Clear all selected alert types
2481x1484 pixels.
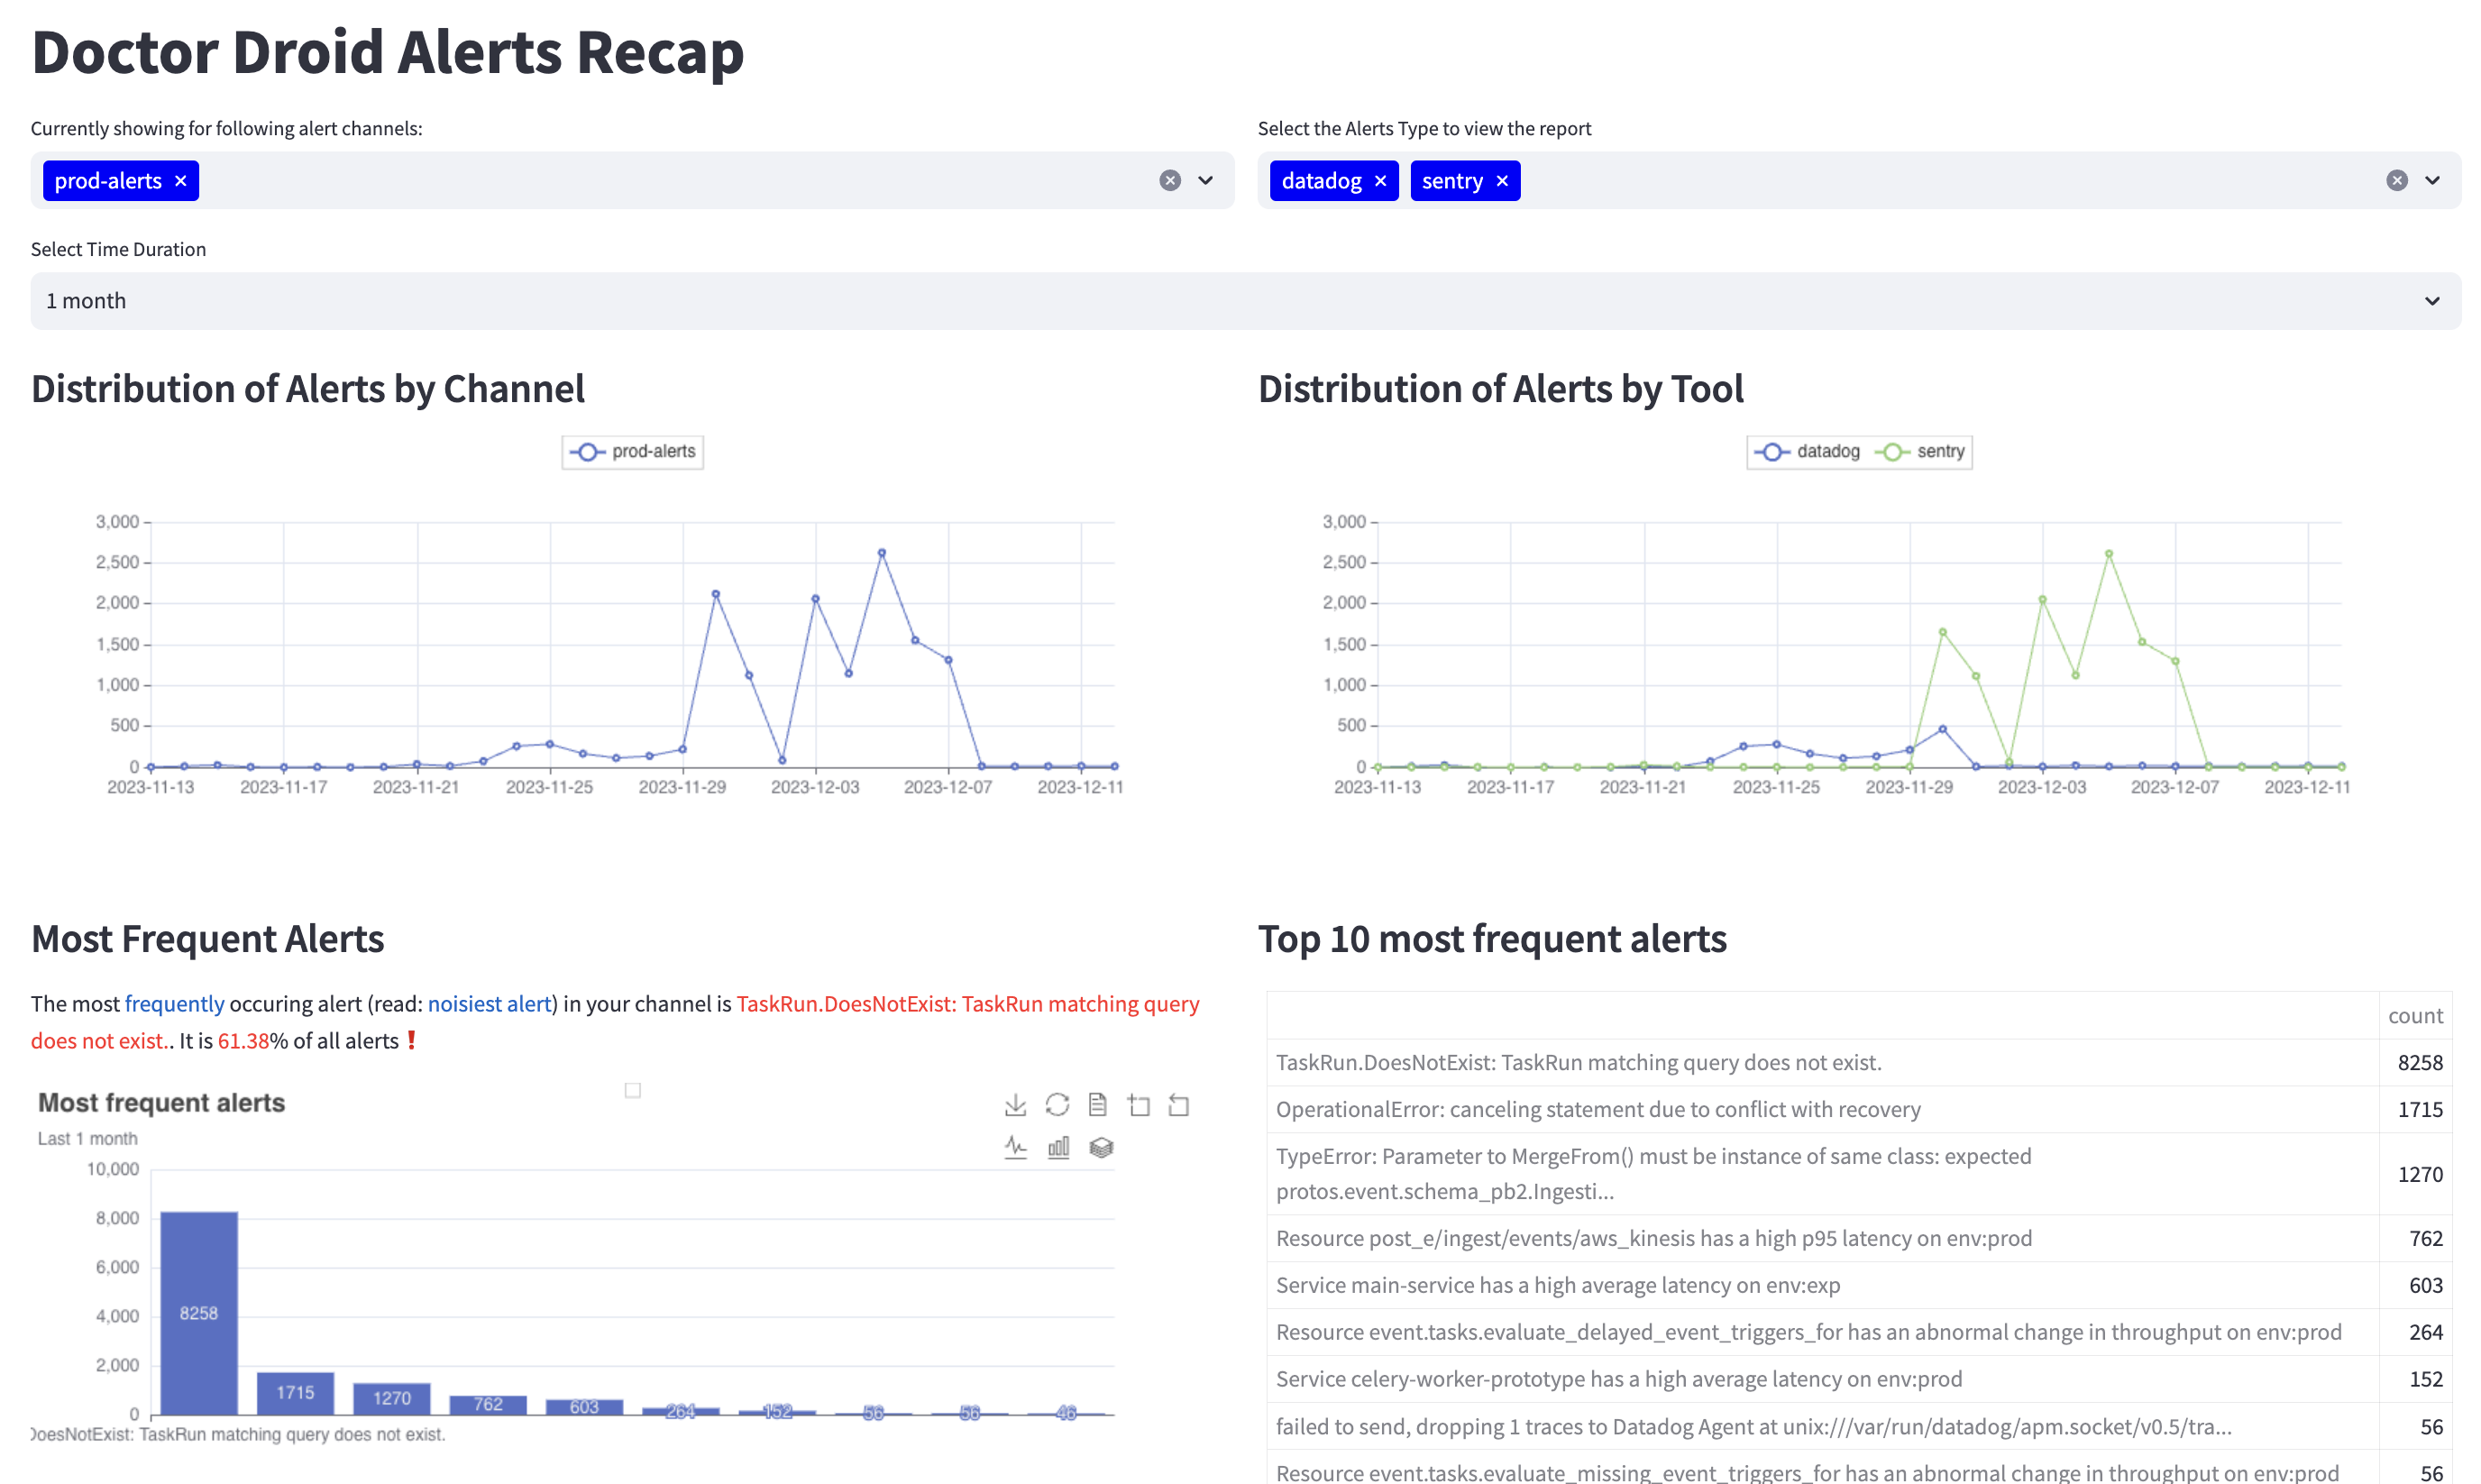pyautogui.click(x=2396, y=181)
